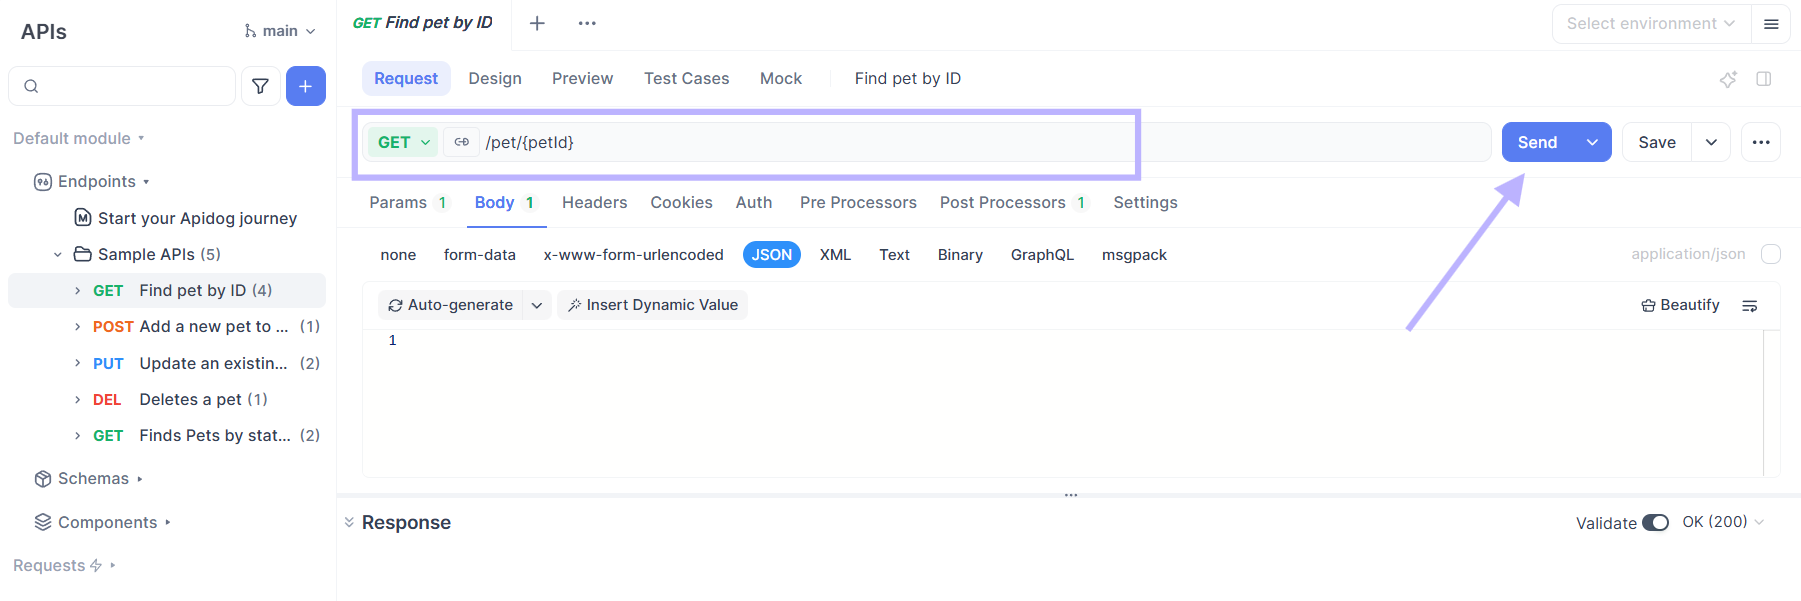The image size is (1801, 601).
Task: Check the application/json checkbox
Action: click(1771, 254)
